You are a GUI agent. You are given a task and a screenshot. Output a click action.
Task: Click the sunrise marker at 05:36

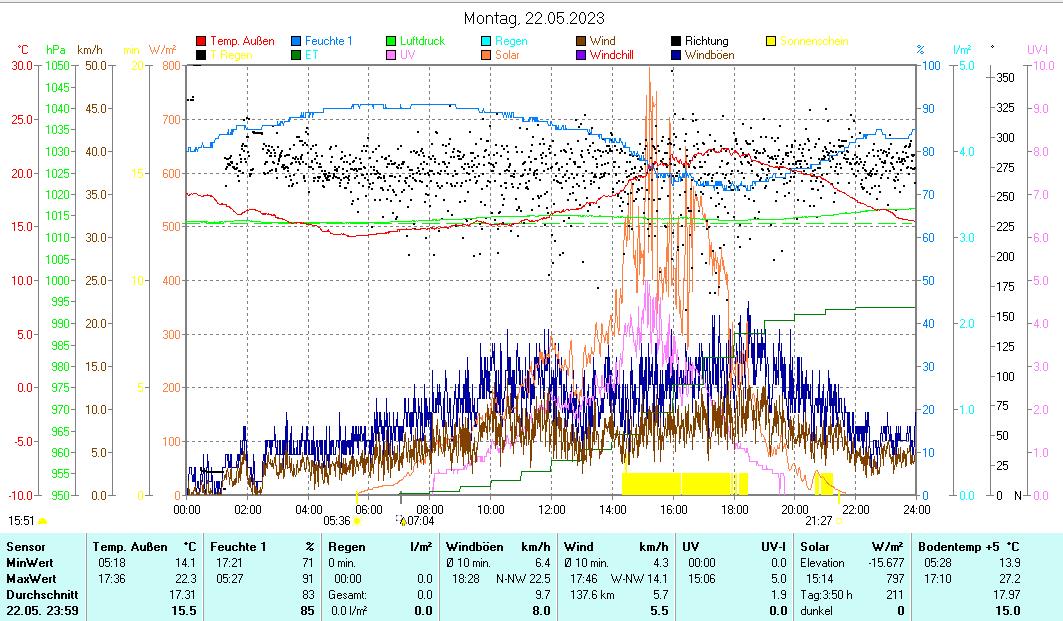click(338, 520)
